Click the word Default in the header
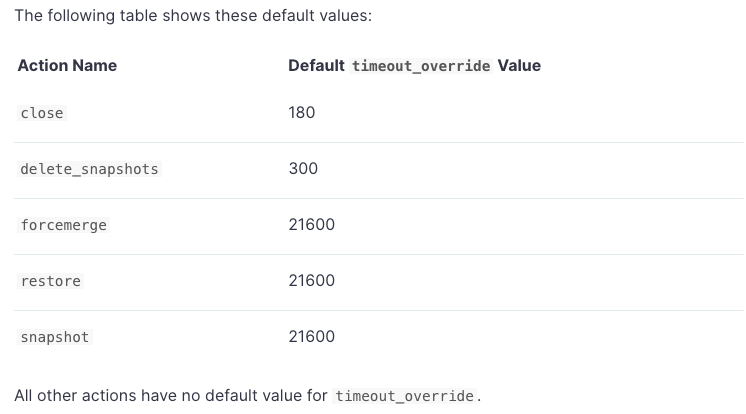Viewport: 746px width, 414px height. click(316, 65)
